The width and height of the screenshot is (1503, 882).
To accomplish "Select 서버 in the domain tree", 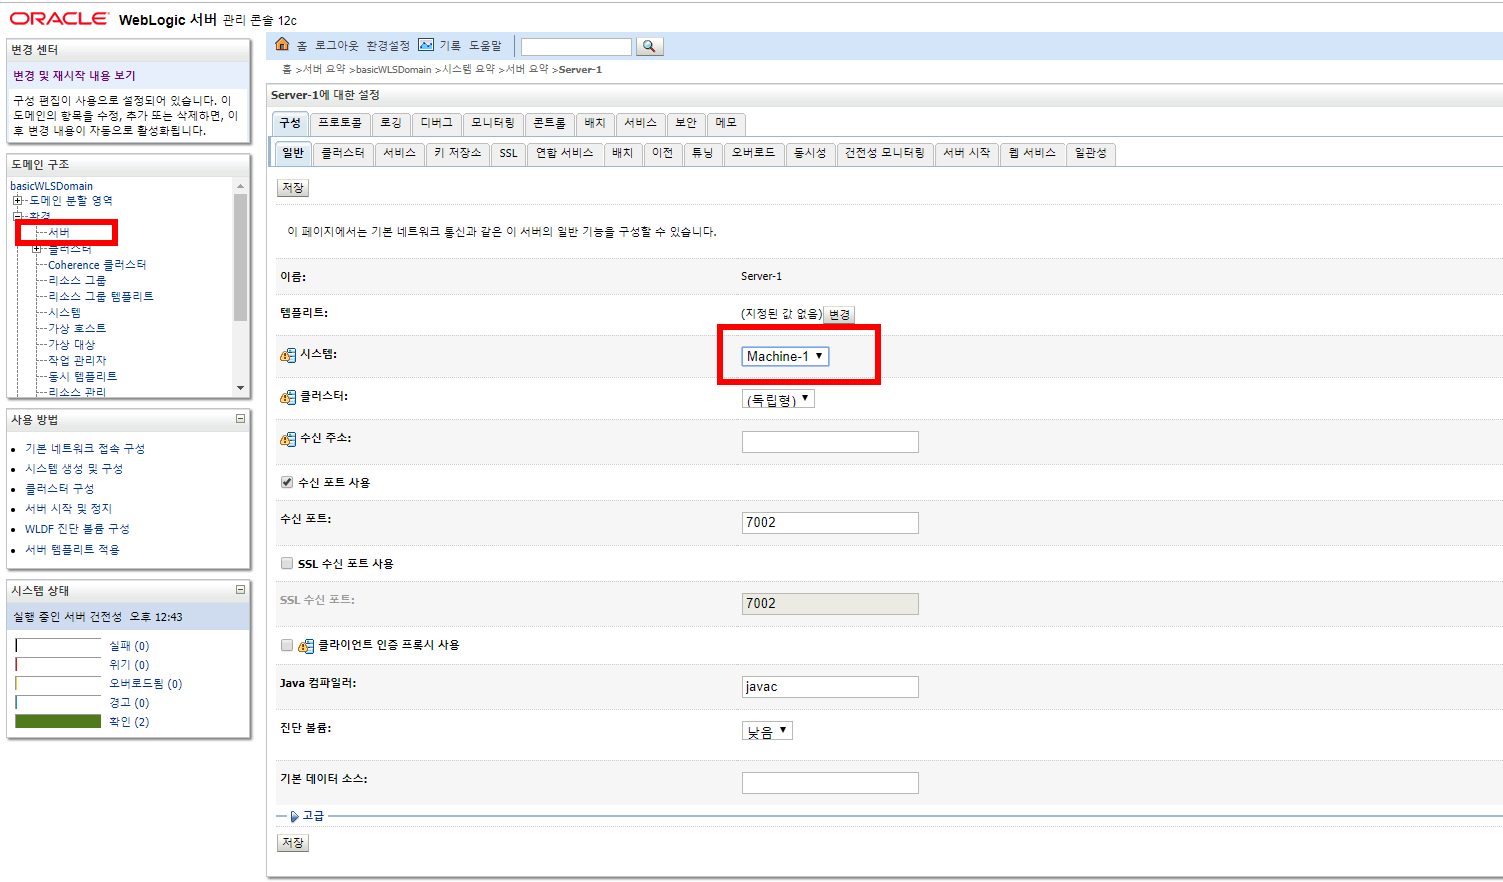I will coord(59,233).
